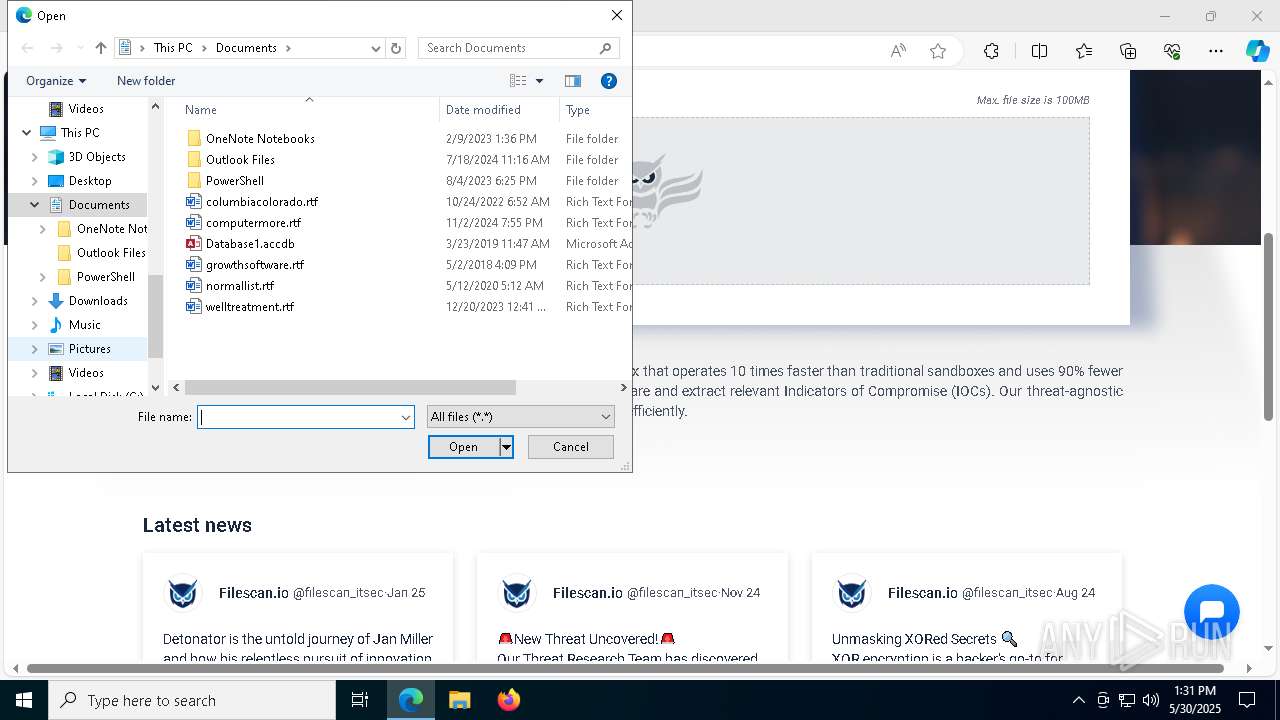This screenshot has height=720, width=1280.
Task: Open Edge Read Aloud icon
Action: pos(898,51)
